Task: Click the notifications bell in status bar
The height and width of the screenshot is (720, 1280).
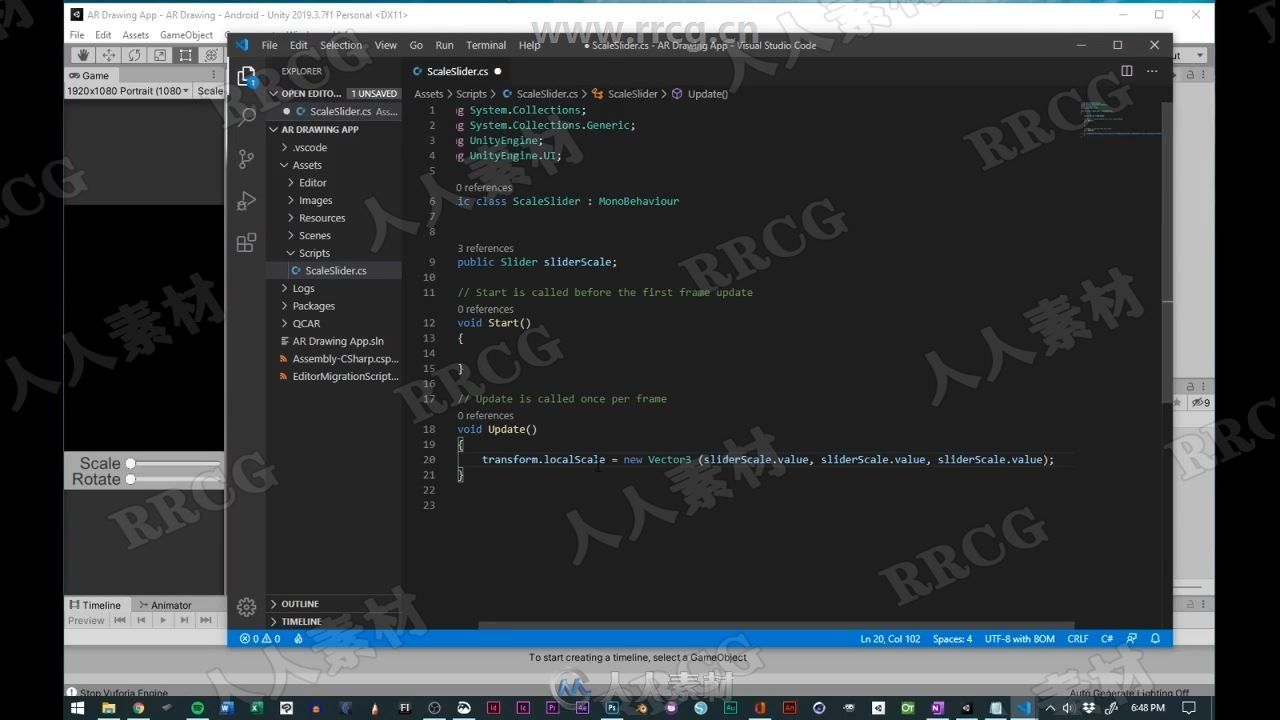Action: pos(1155,639)
